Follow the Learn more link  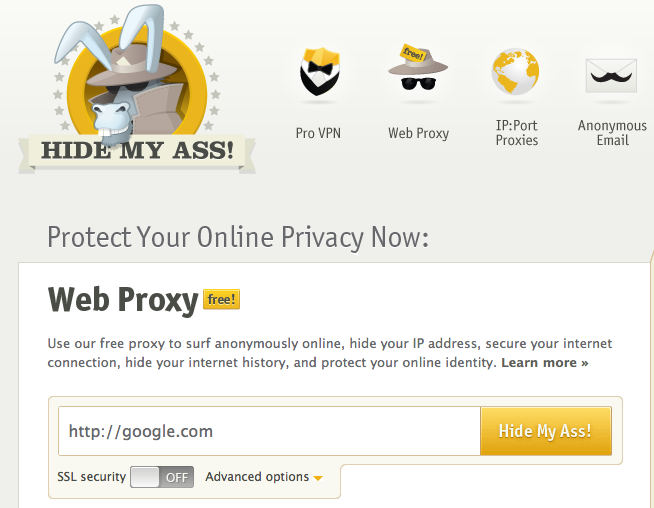[x=544, y=362]
